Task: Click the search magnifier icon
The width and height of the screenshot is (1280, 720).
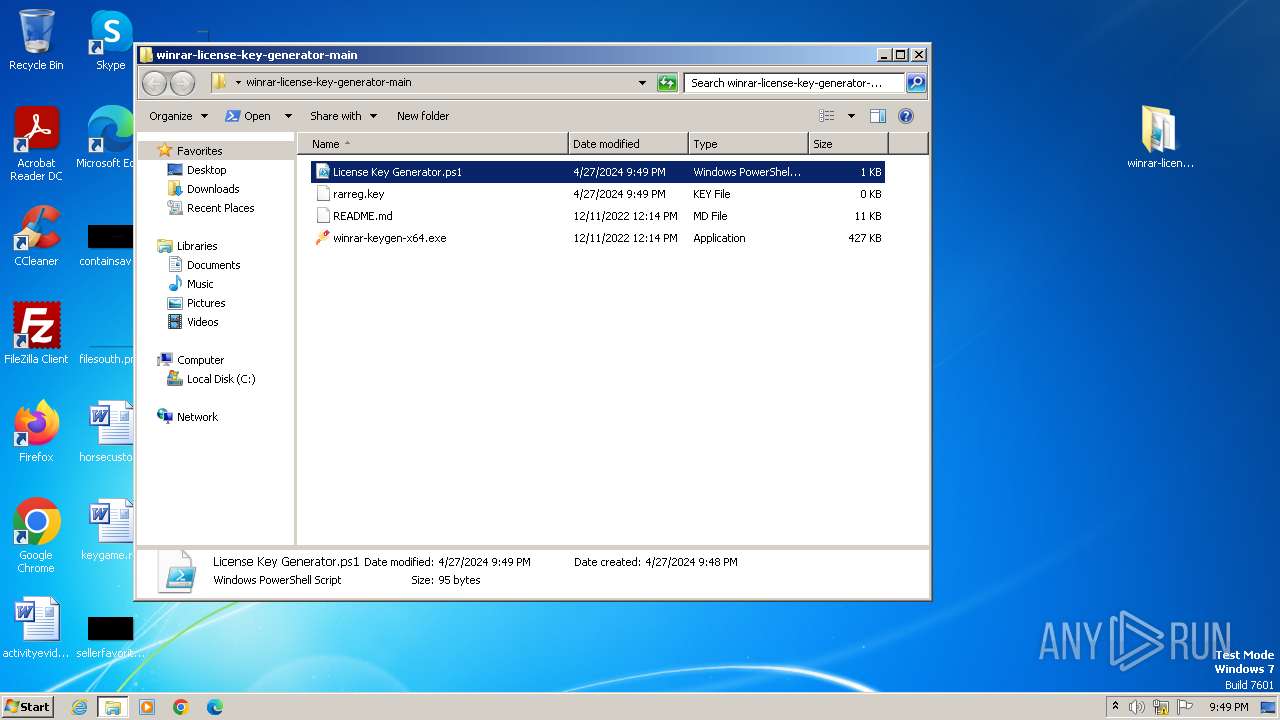Action: [x=916, y=83]
